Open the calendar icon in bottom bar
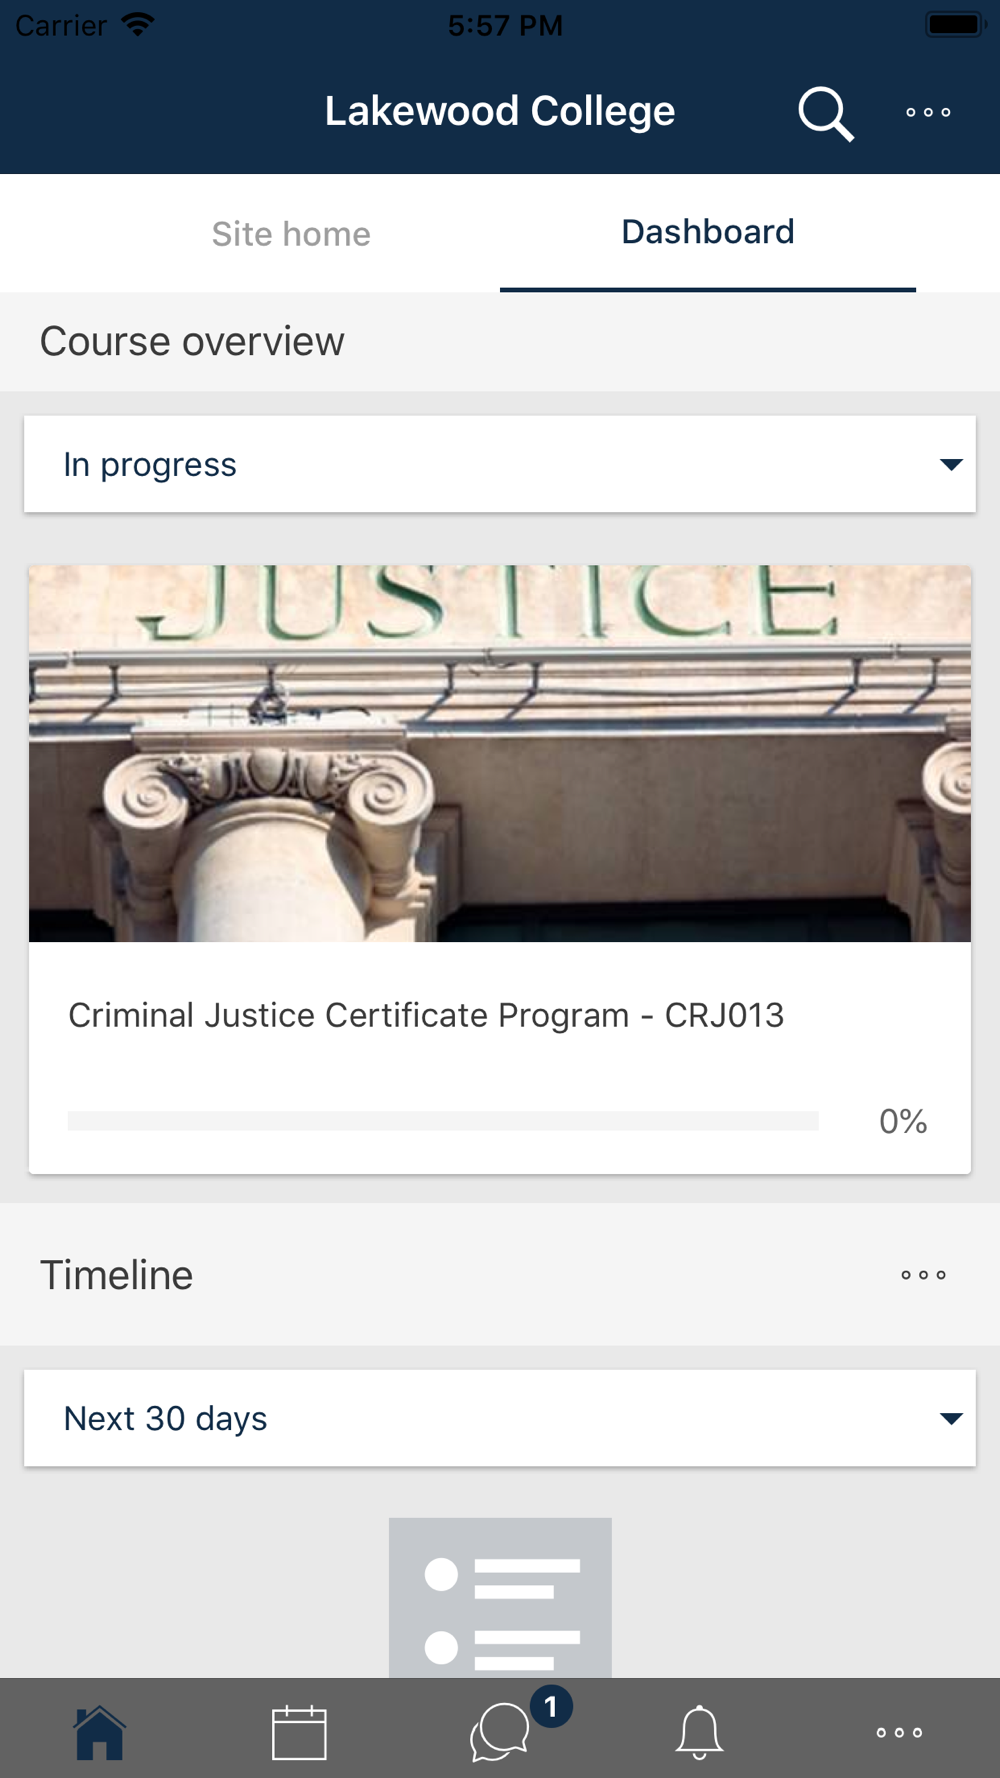Viewport: 1000px width, 1778px height. click(299, 1732)
